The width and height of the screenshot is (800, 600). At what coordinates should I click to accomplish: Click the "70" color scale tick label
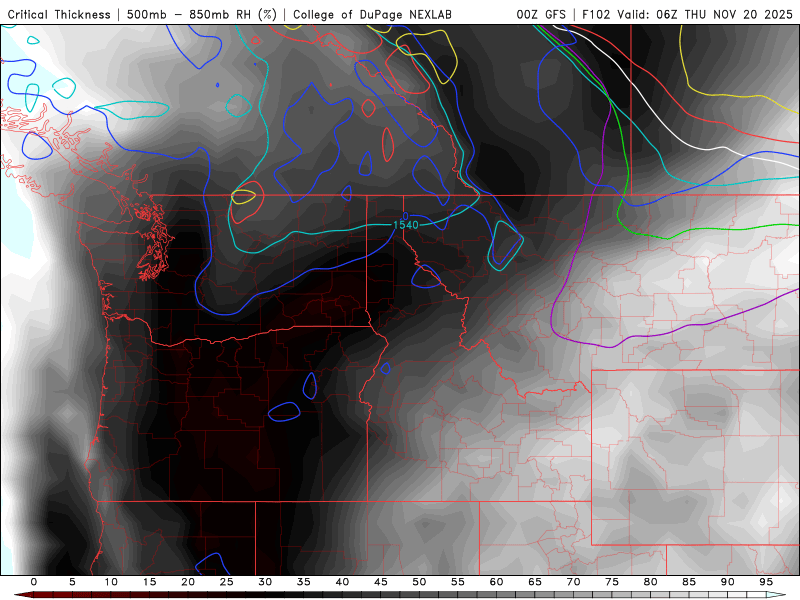tap(573, 582)
